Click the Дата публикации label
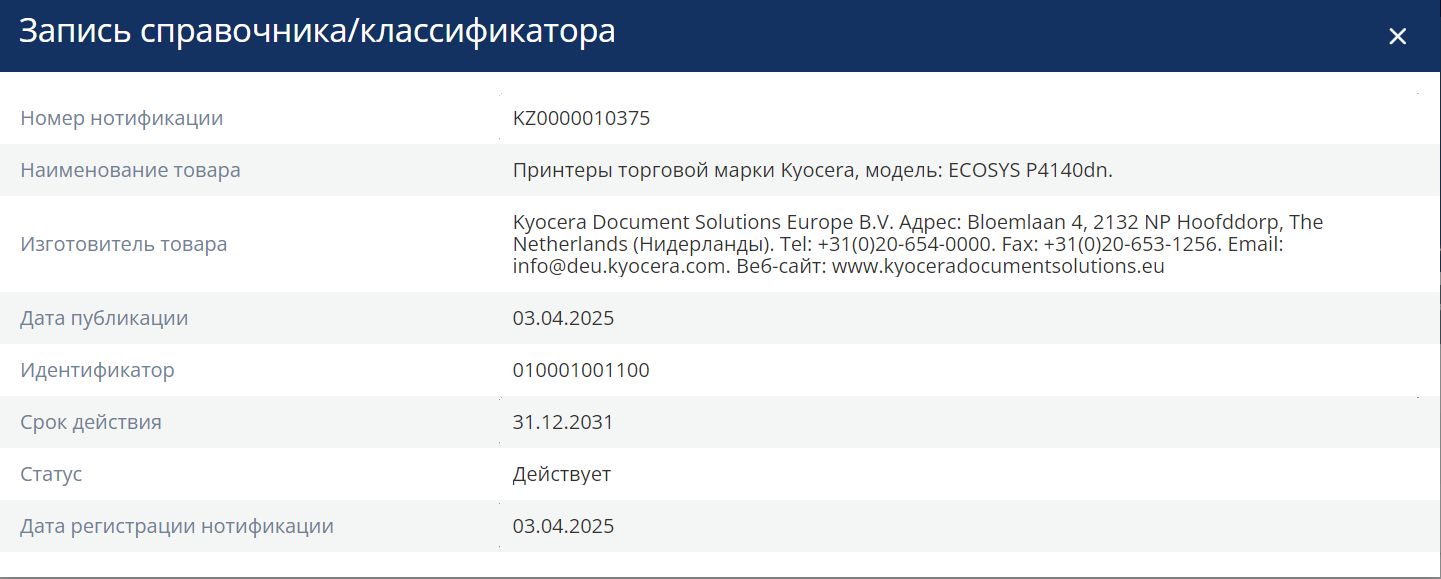Screen dimensions: 1441x579 click(104, 318)
